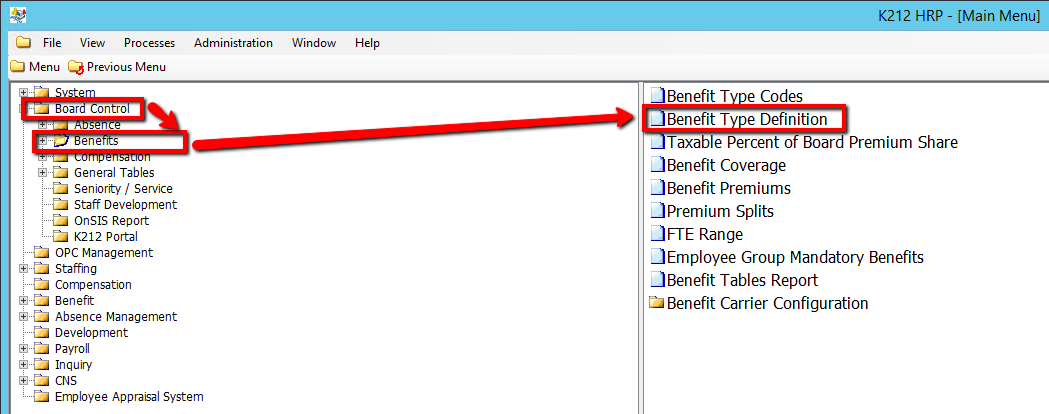The width and height of the screenshot is (1049, 414).
Task: Select the FTE Range document icon
Action: [x=657, y=235]
